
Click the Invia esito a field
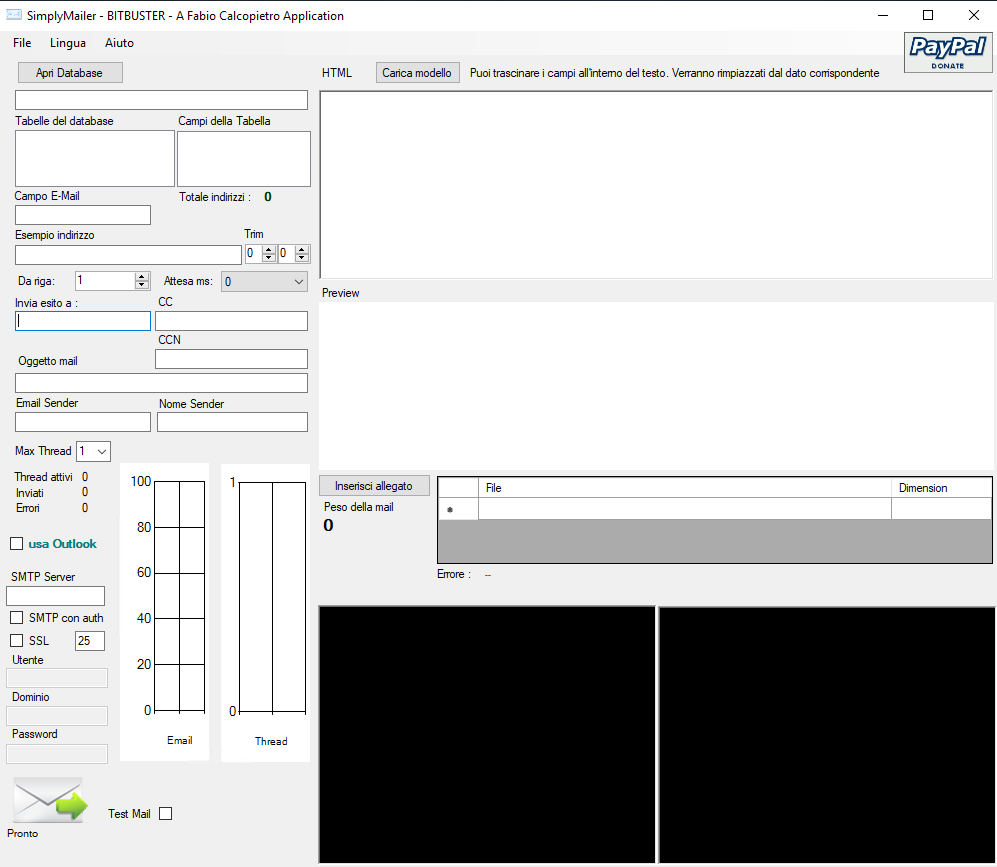pos(83,321)
